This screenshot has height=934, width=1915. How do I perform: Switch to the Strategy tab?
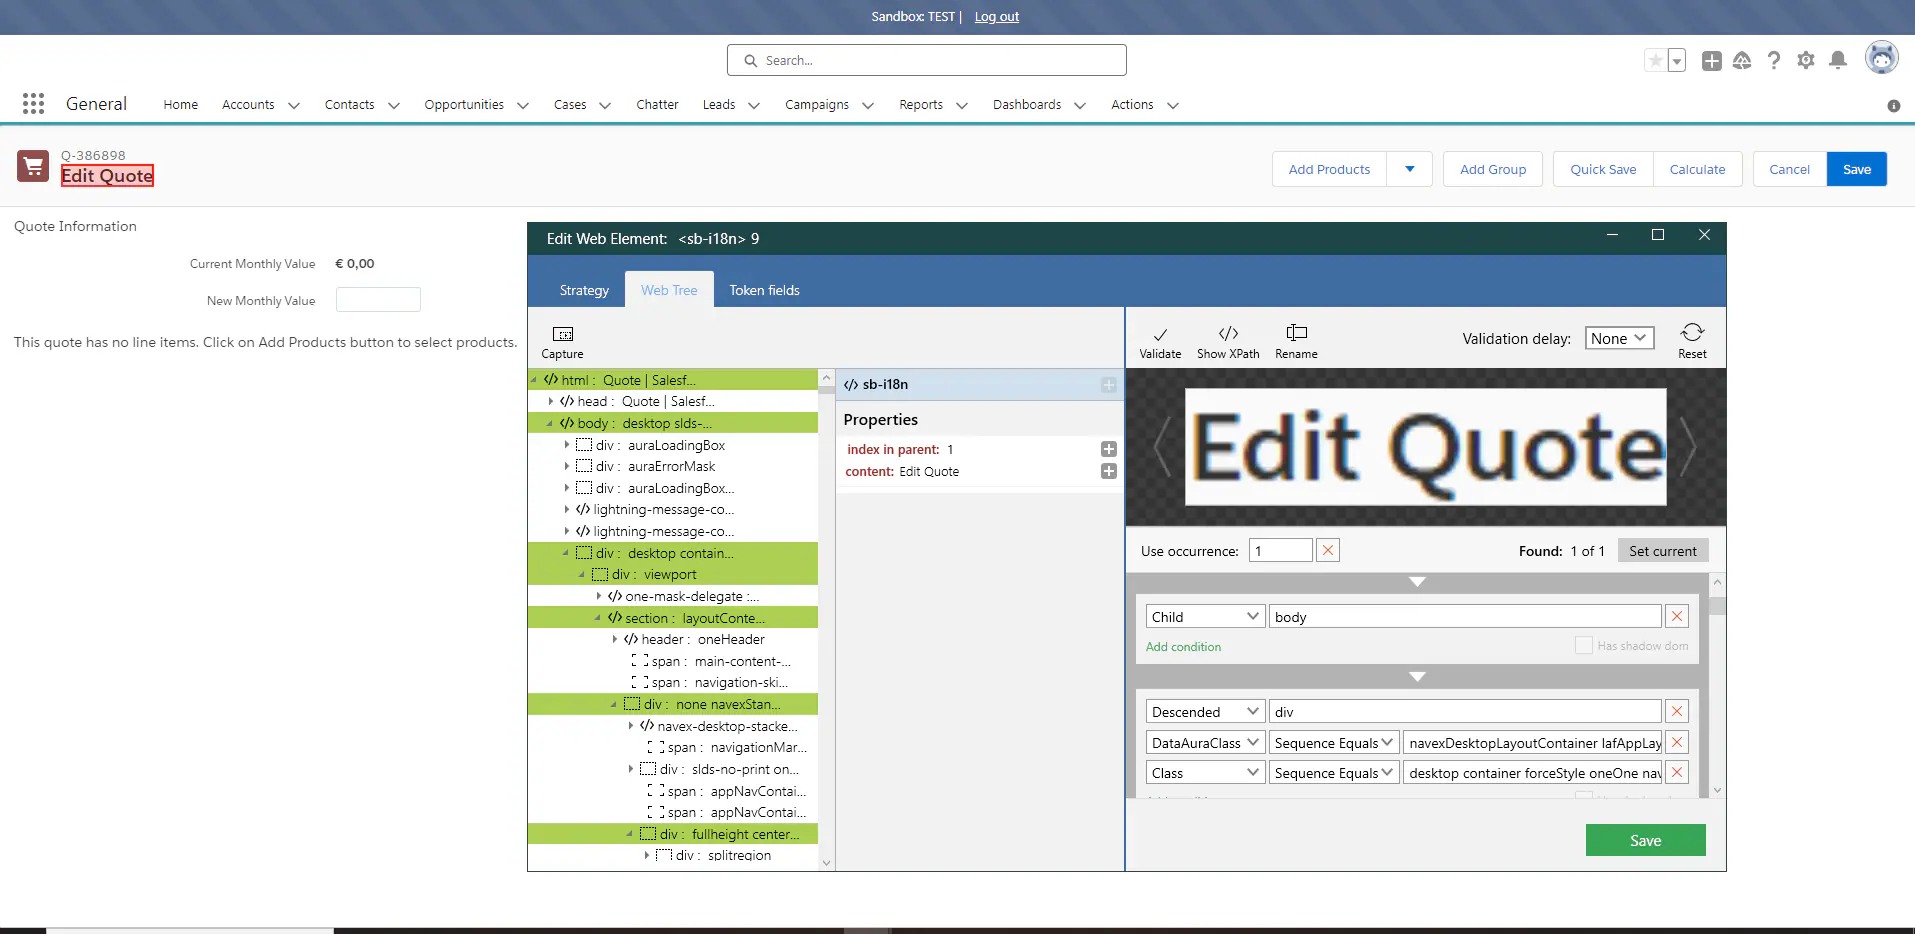[584, 291]
